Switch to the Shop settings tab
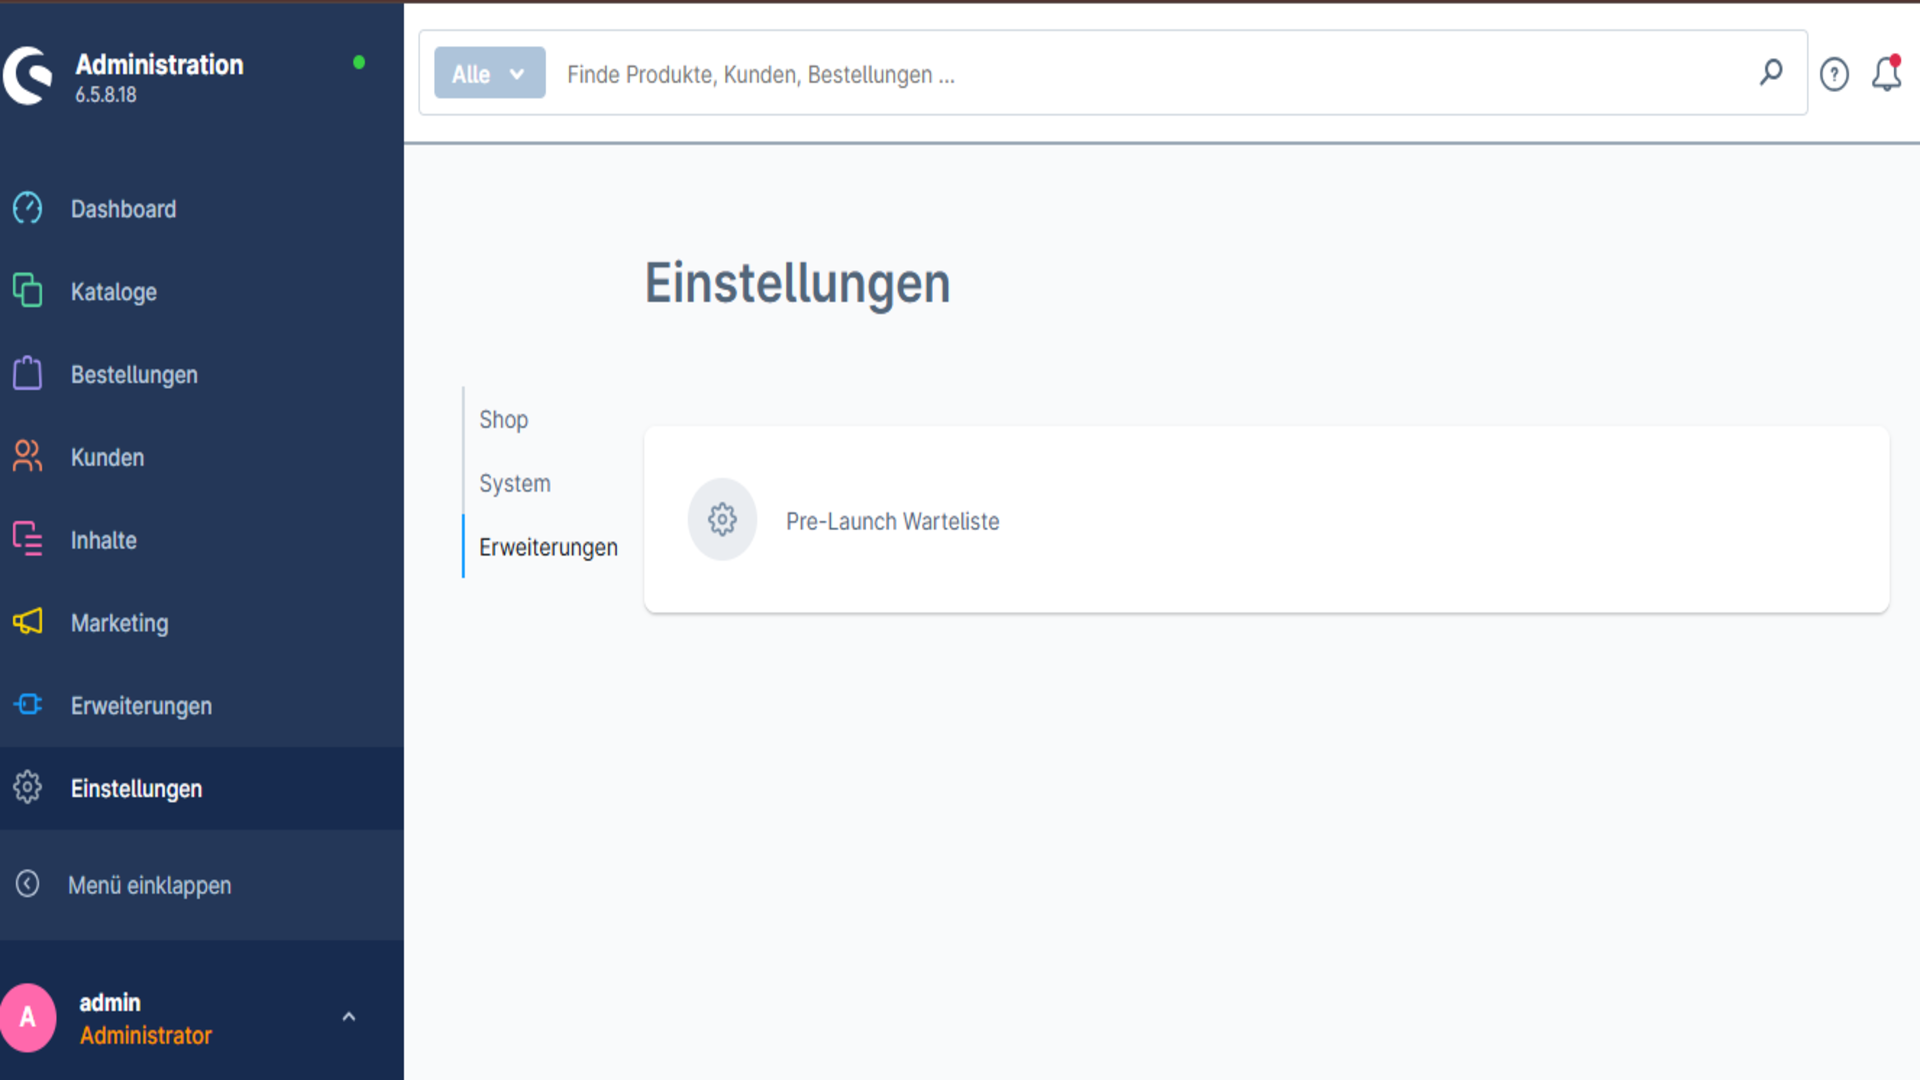 (503, 420)
